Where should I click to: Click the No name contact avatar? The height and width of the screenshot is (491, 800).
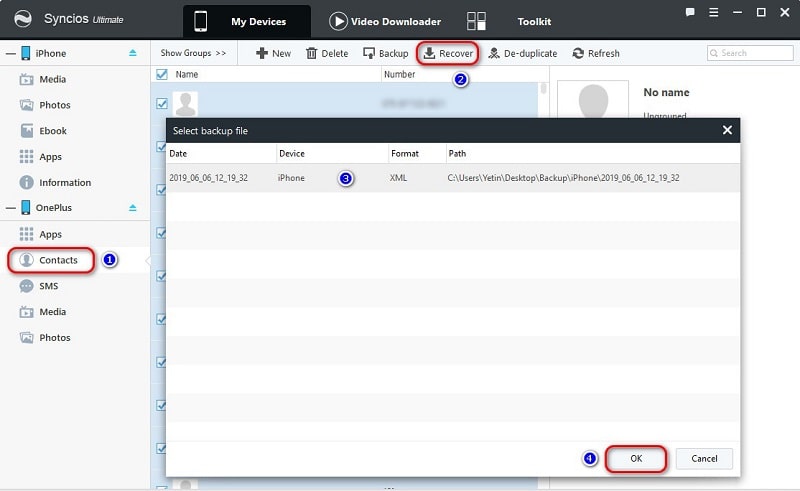coord(593,99)
